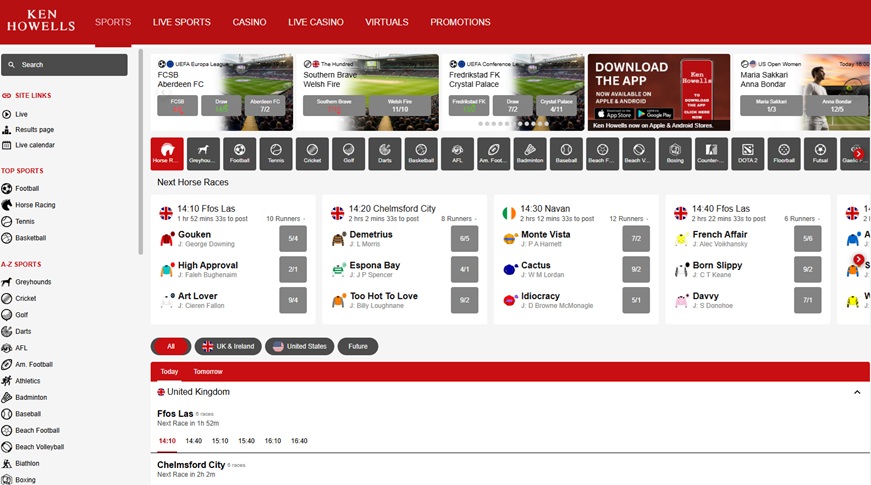Click Horse Racing icon under Top Sports

(7, 205)
